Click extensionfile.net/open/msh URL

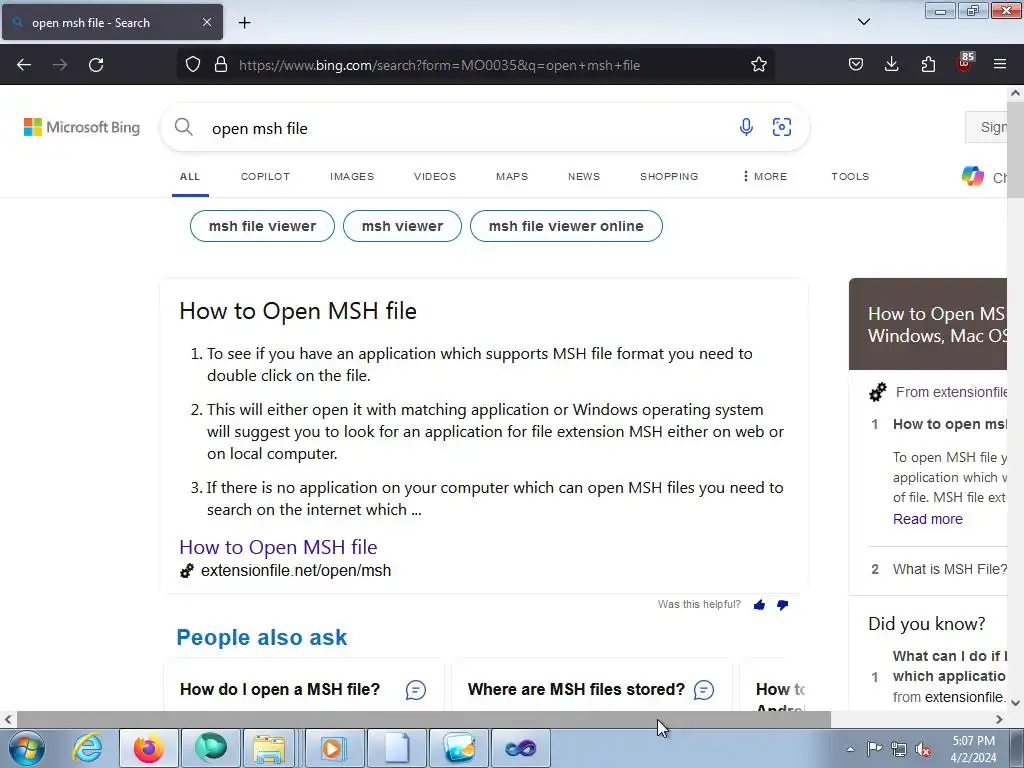click(x=296, y=571)
